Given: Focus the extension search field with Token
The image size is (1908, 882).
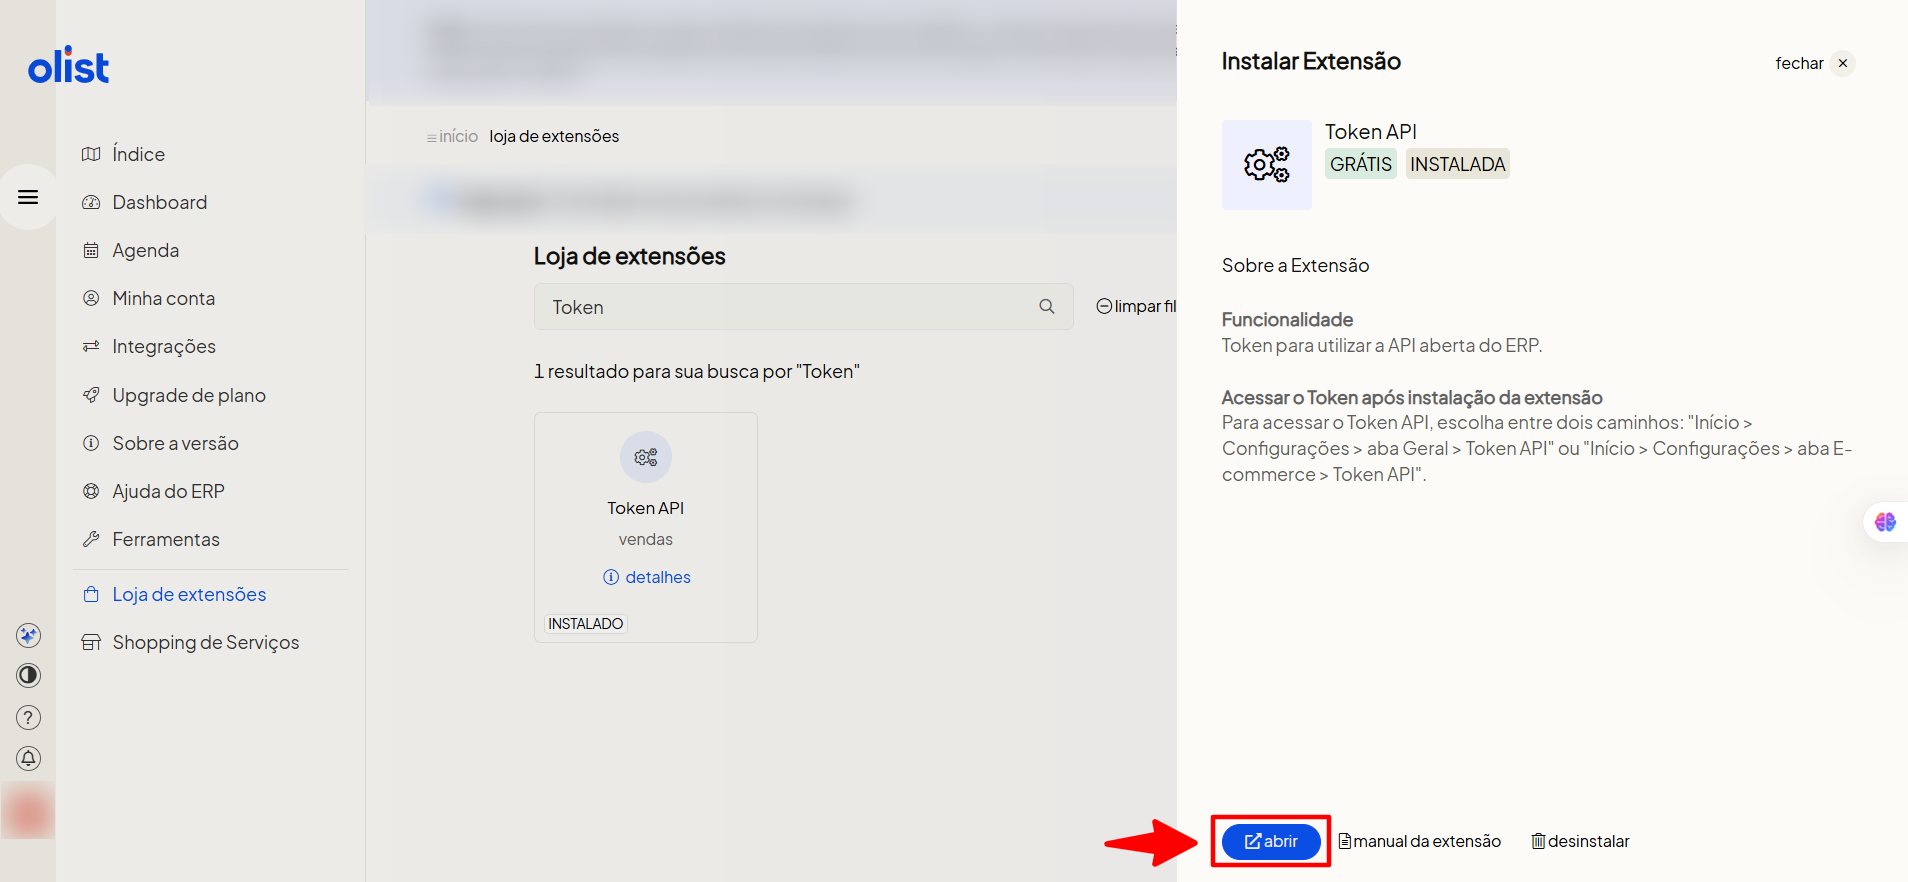Looking at the screenshot, I should pos(803,307).
